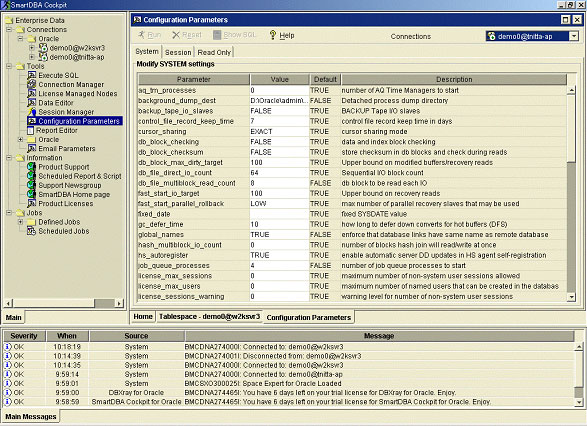587x426 pixels.
Task: Maximize the Configuration Parameters panel
Action: [566, 19]
